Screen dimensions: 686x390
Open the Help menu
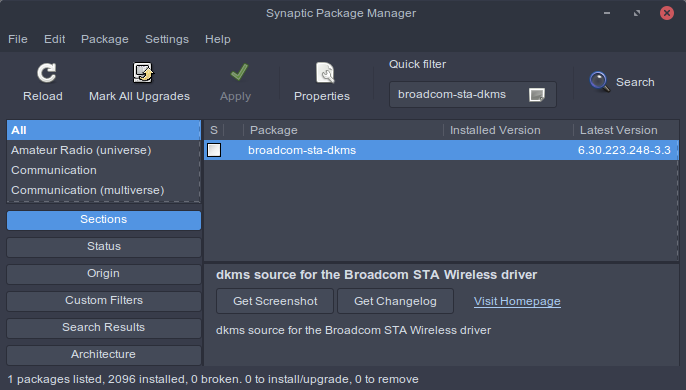tap(218, 39)
